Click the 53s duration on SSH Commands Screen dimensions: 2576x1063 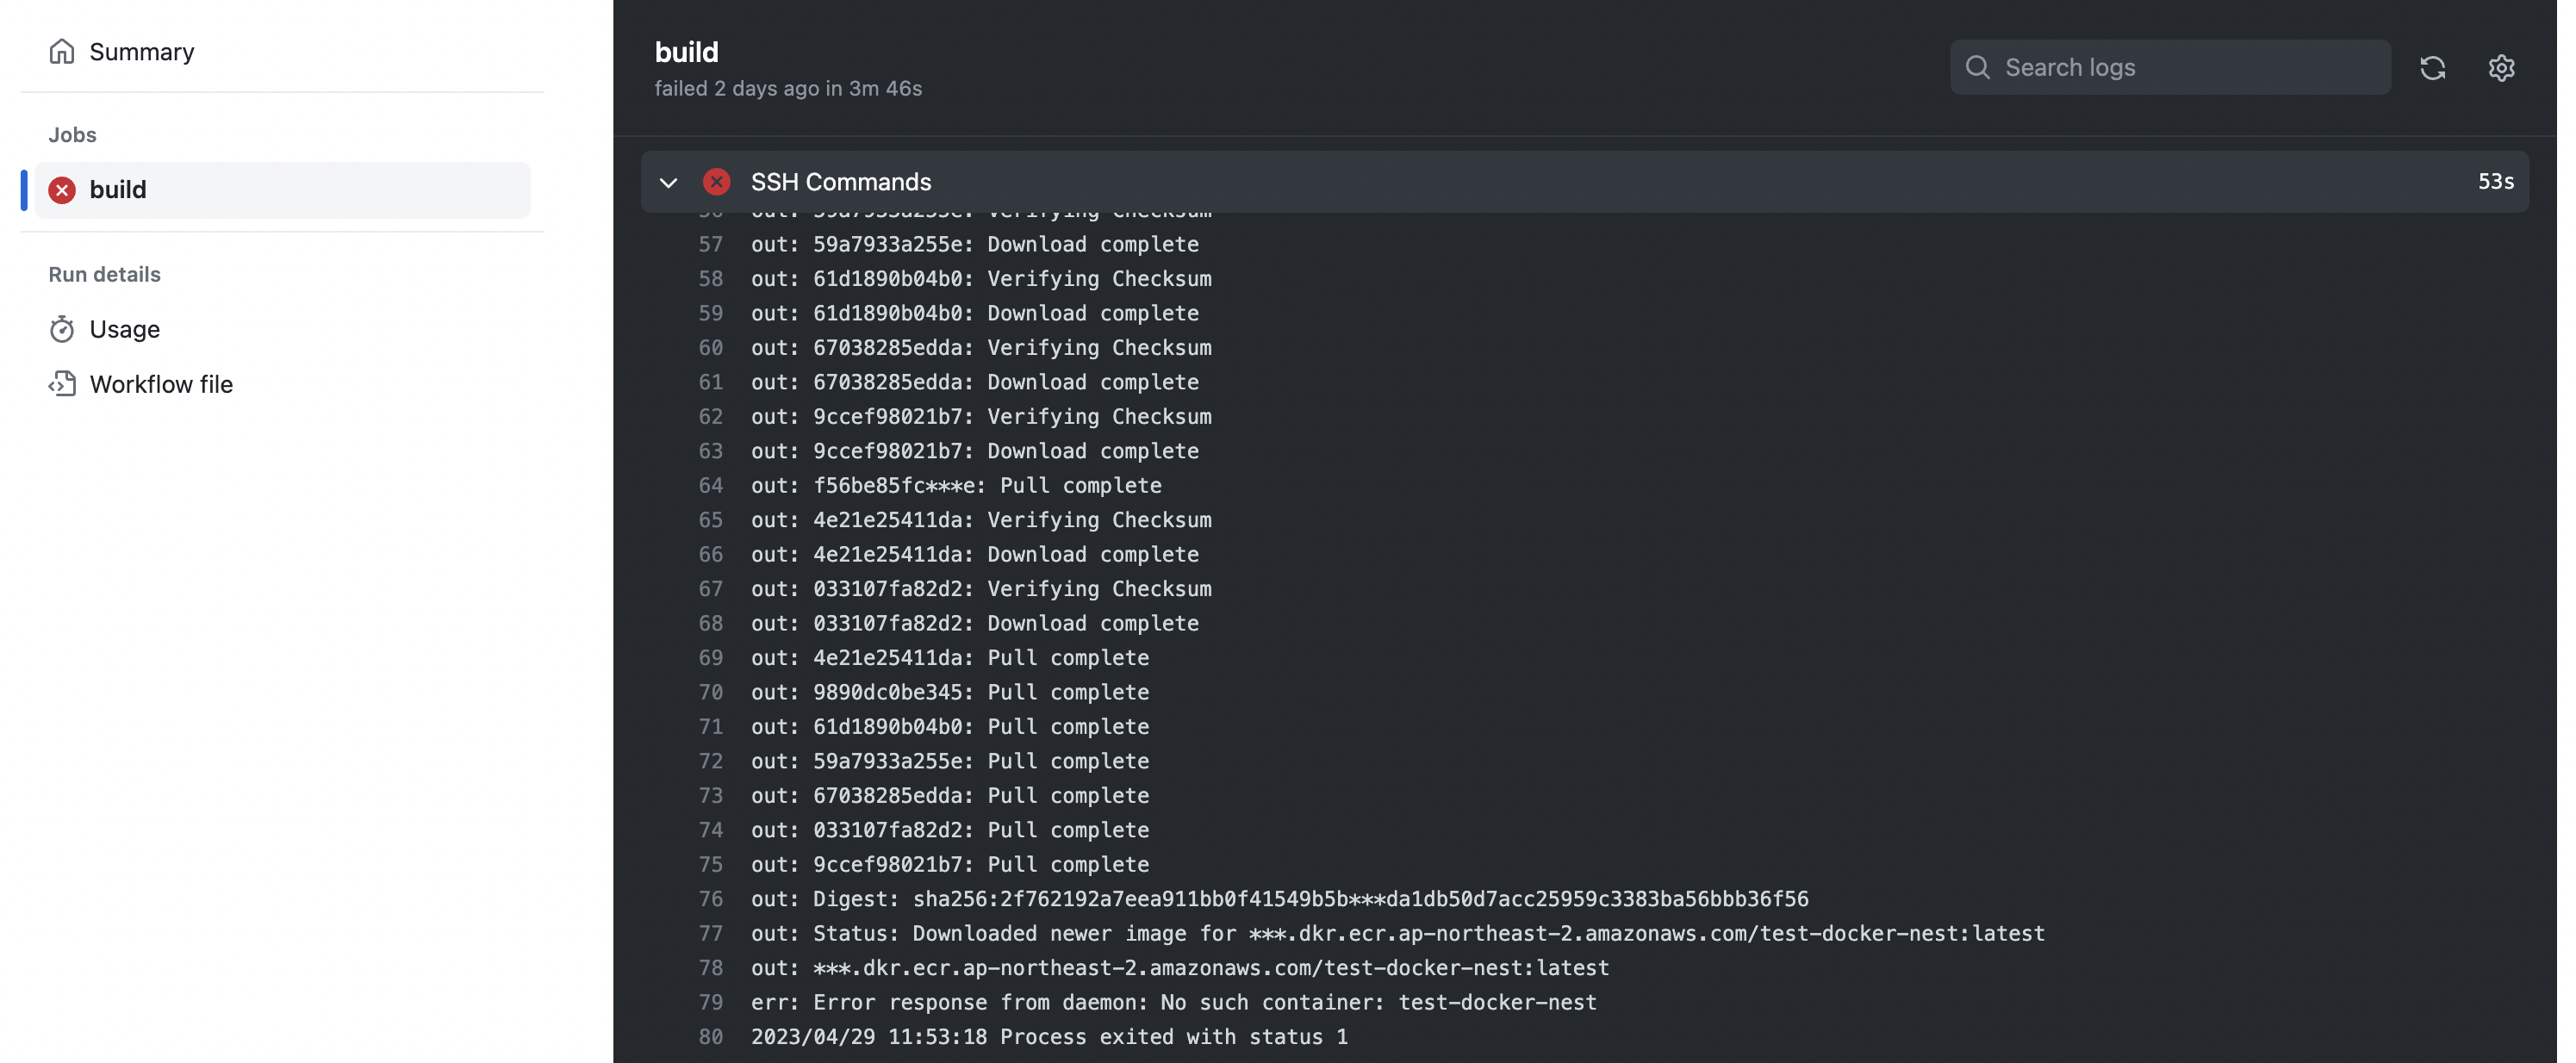pyautogui.click(x=2495, y=182)
